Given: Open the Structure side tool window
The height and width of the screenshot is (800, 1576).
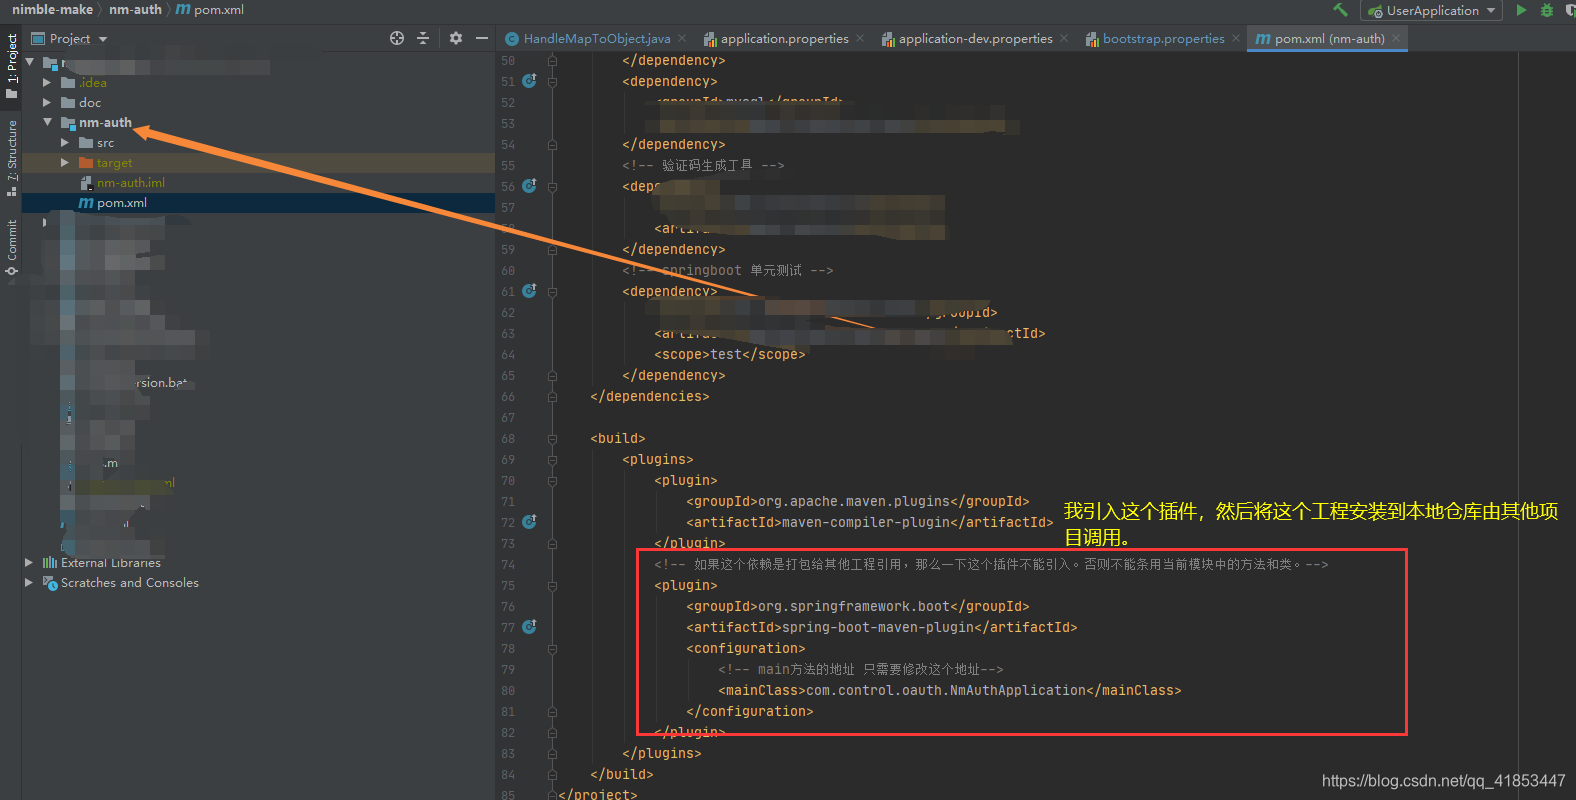Looking at the screenshot, I should pyautogui.click(x=11, y=158).
